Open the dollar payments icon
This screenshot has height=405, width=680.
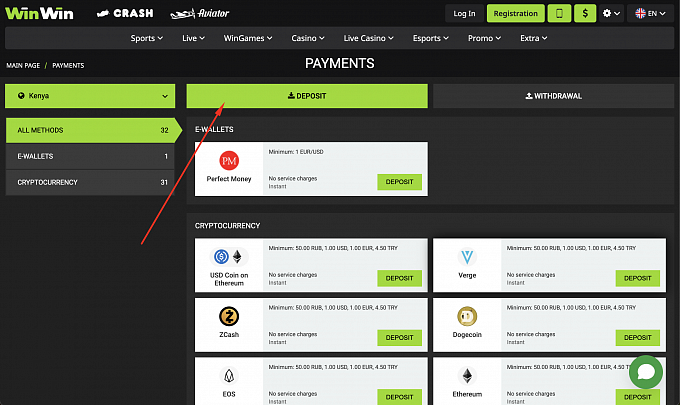pos(585,13)
